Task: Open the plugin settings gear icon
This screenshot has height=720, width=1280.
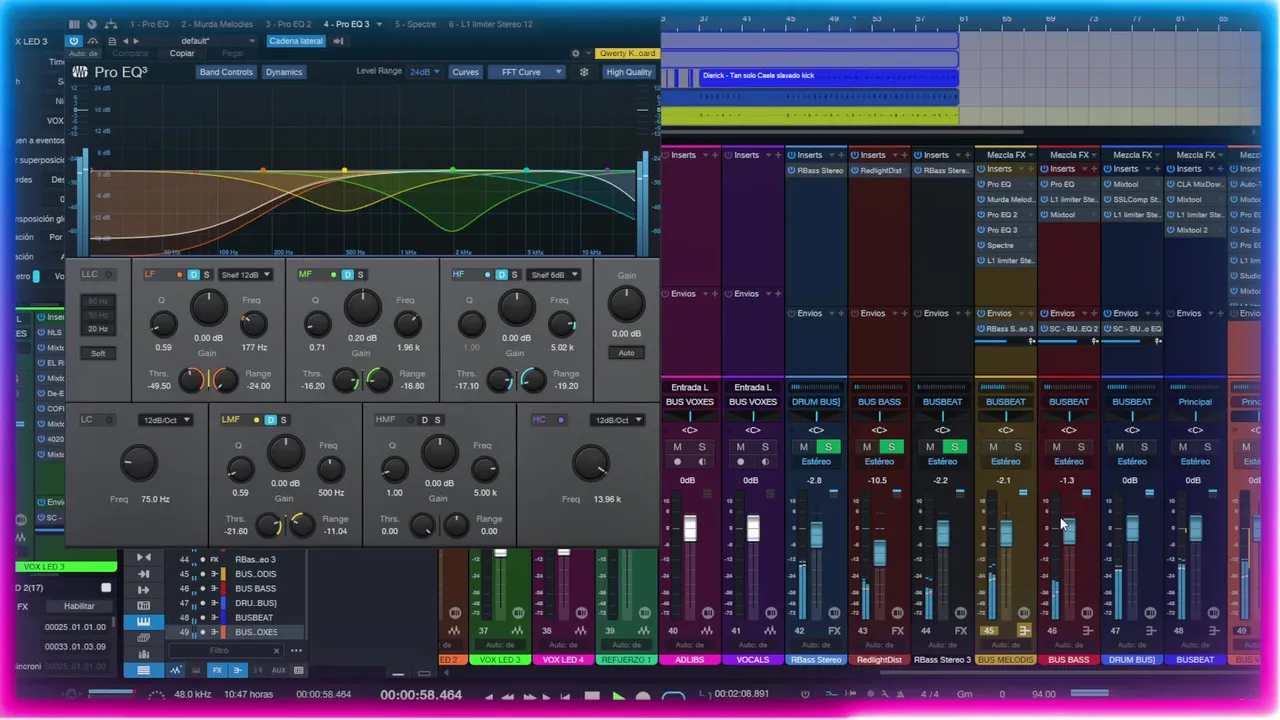Action: pyautogui.click(x=575, y=53)
